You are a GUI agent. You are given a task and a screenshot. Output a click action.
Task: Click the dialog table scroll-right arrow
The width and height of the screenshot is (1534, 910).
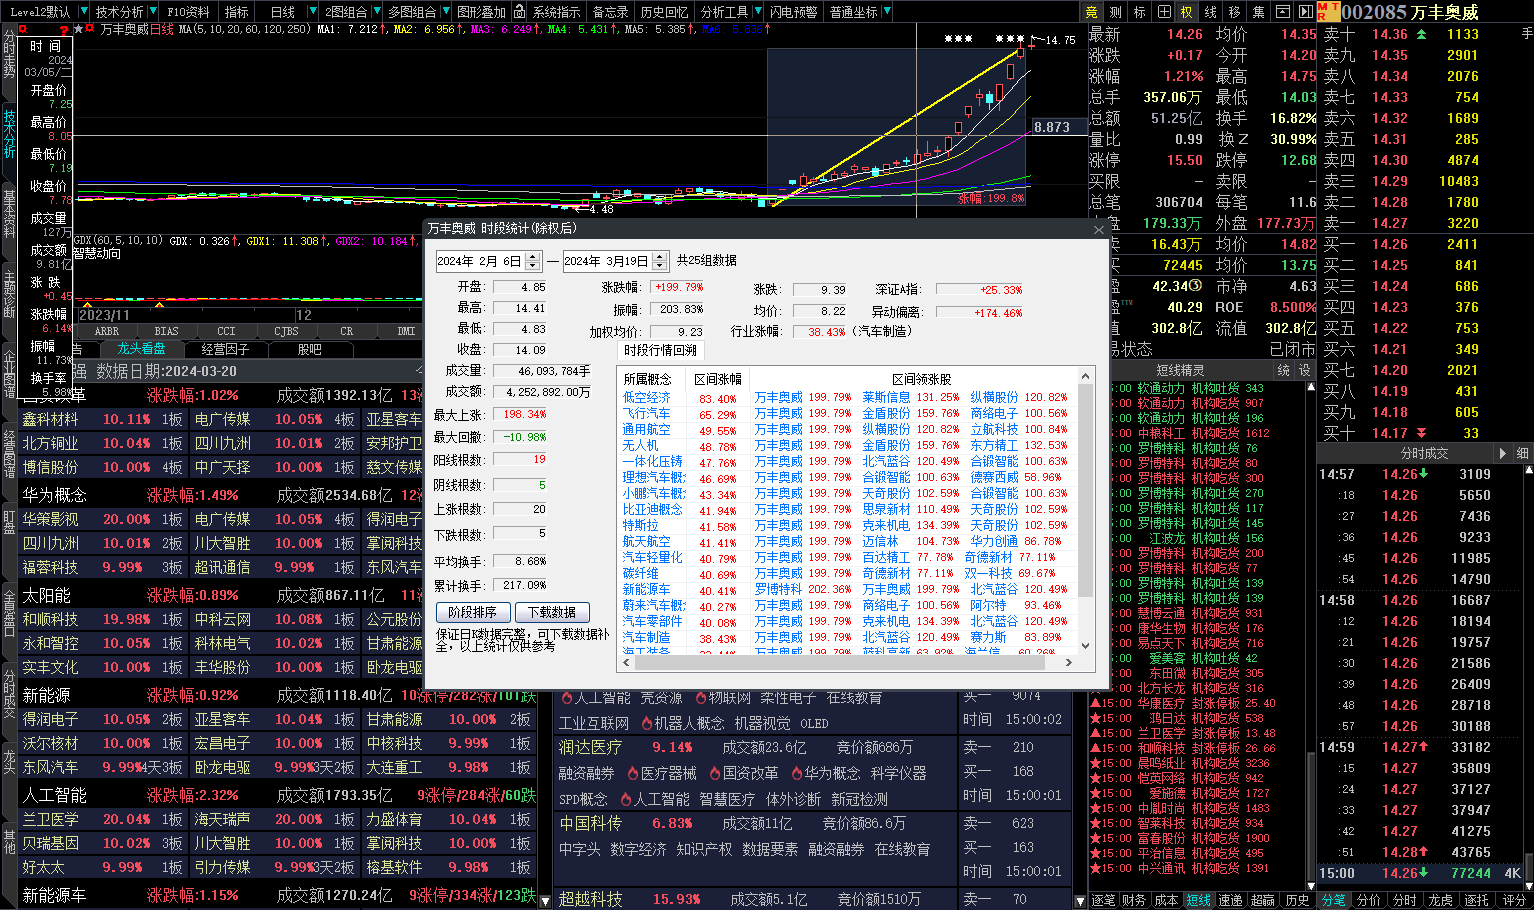coord(1069,661)
